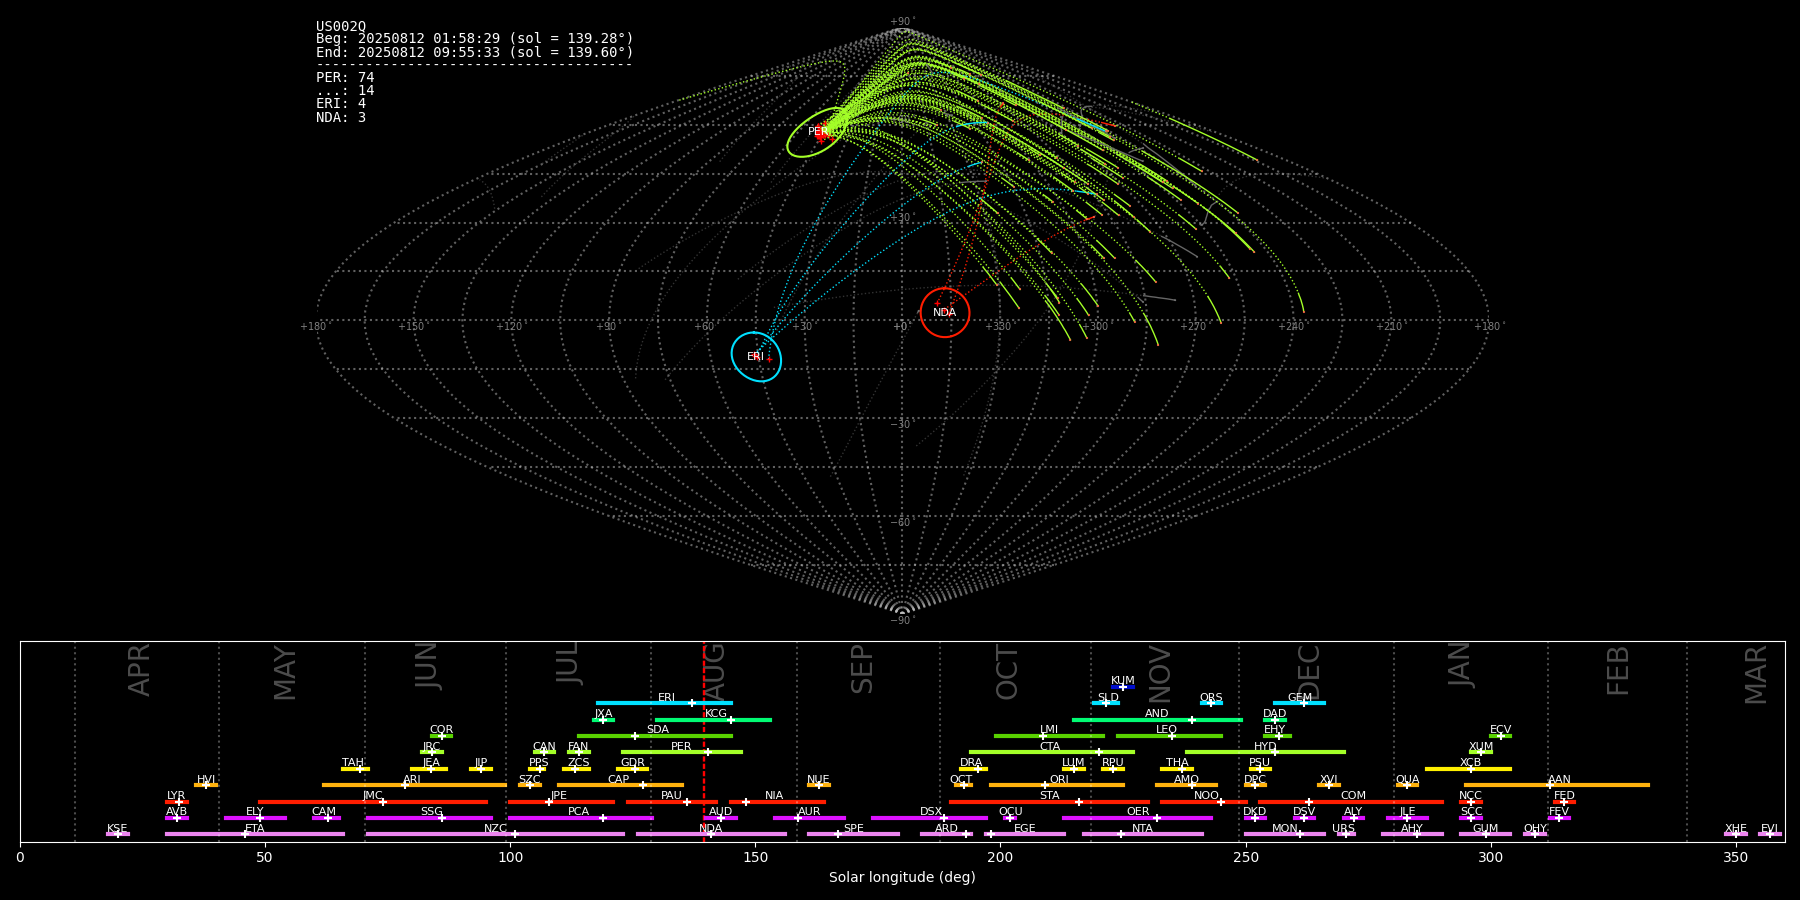Click the 'PER: 74' count in legend
The width and height of the screenshot is (1800, 900).
pyautogui.click(x=345, y=78)
